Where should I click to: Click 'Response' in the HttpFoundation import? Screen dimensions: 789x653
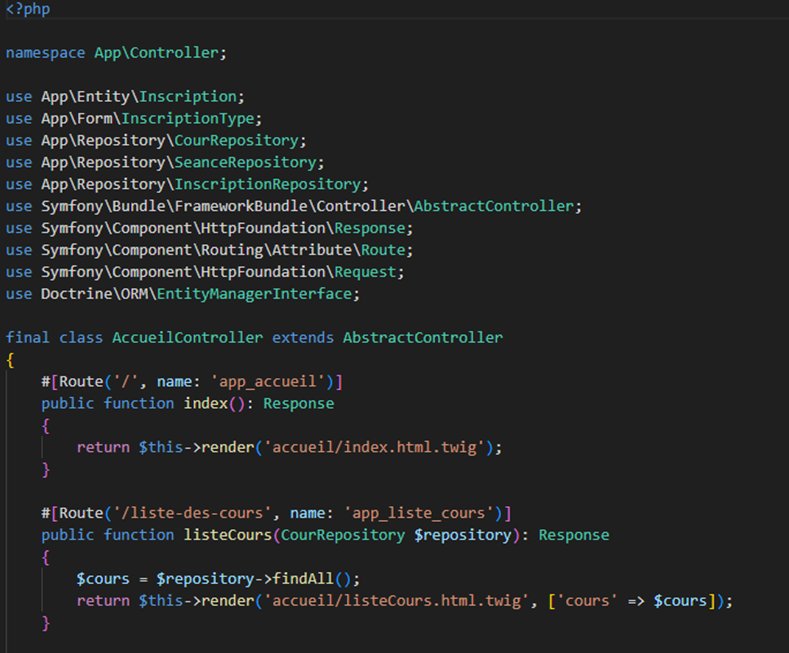(370, 228)
